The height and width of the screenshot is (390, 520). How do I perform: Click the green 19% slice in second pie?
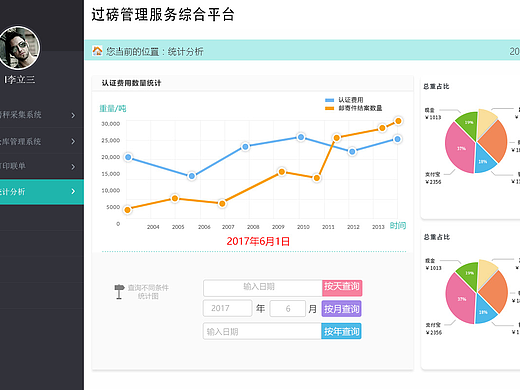[468, 275]
